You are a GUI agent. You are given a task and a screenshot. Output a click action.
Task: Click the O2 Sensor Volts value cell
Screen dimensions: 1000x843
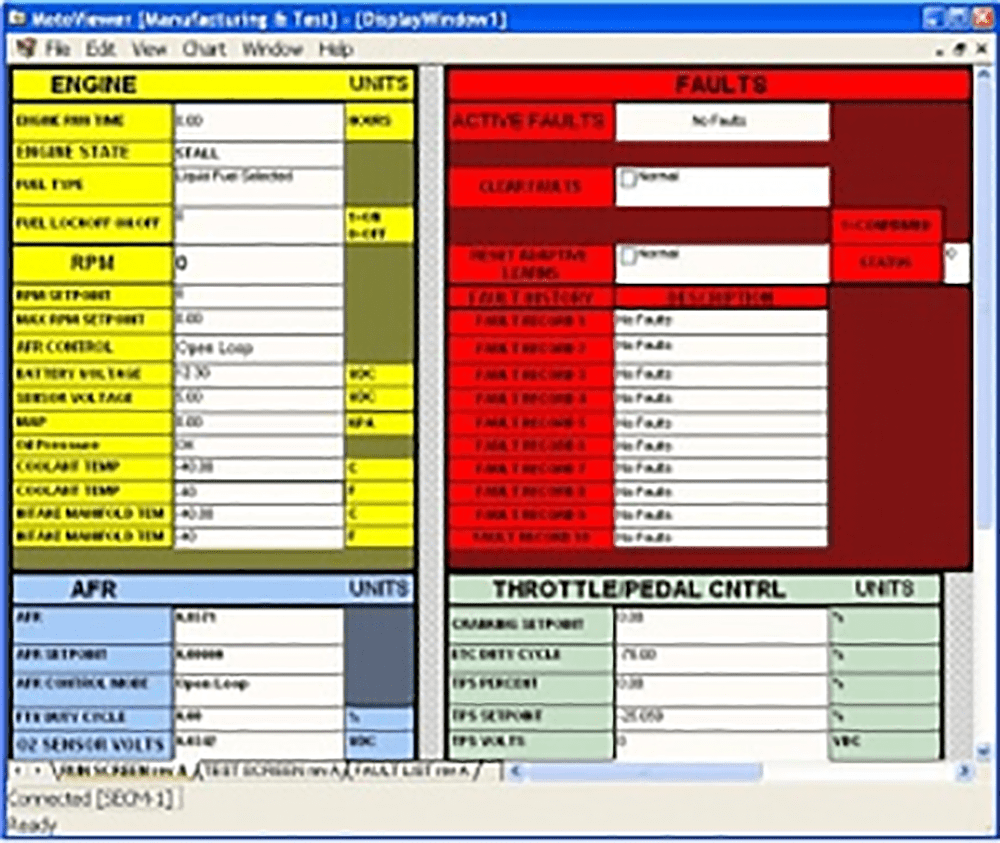point(258,744)
